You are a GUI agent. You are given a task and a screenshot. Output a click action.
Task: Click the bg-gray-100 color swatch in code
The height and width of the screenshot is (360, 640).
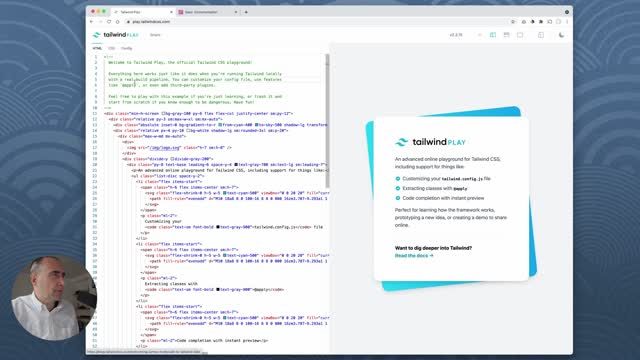163,113
